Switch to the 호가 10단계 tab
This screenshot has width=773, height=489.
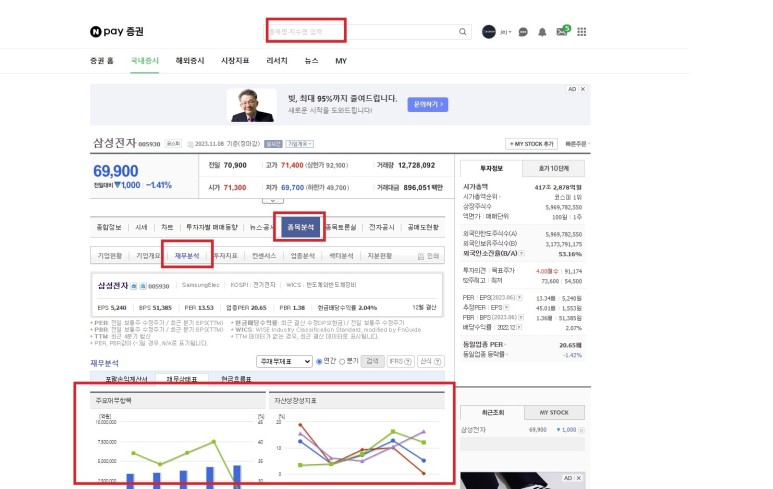coord(554,169)
